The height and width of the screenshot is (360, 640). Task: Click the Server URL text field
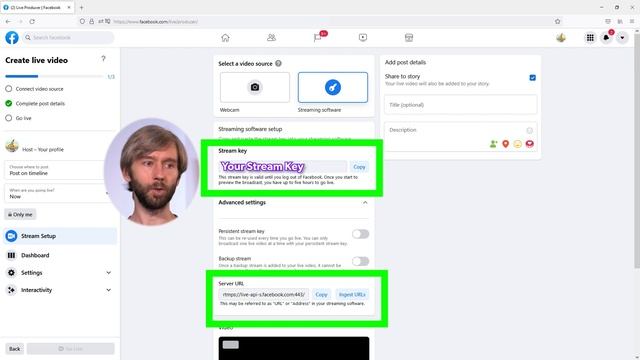pos(264,294)
